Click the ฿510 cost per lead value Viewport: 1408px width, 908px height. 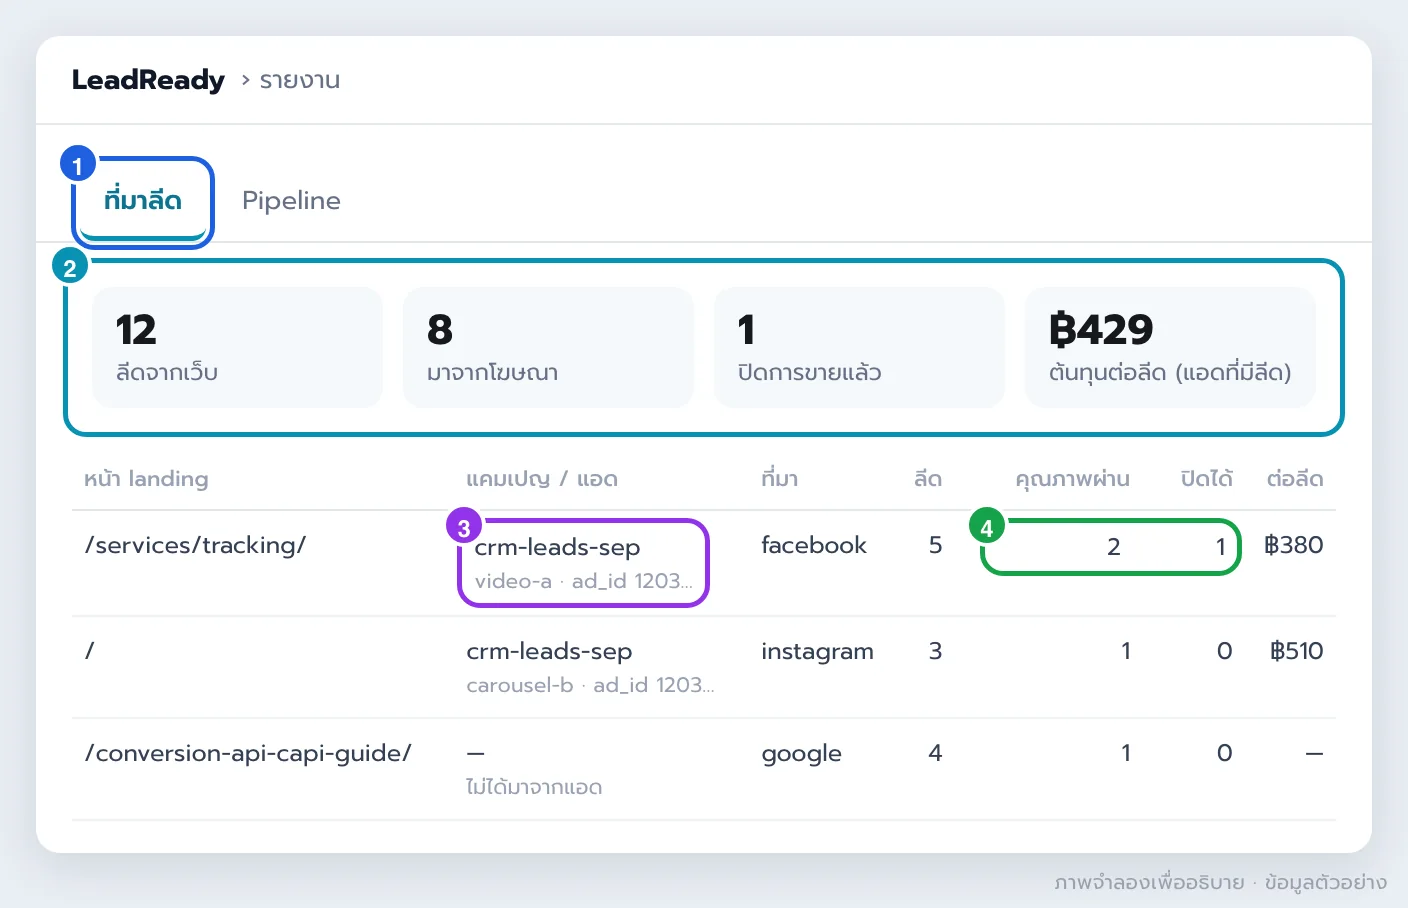pos(1296,651)
